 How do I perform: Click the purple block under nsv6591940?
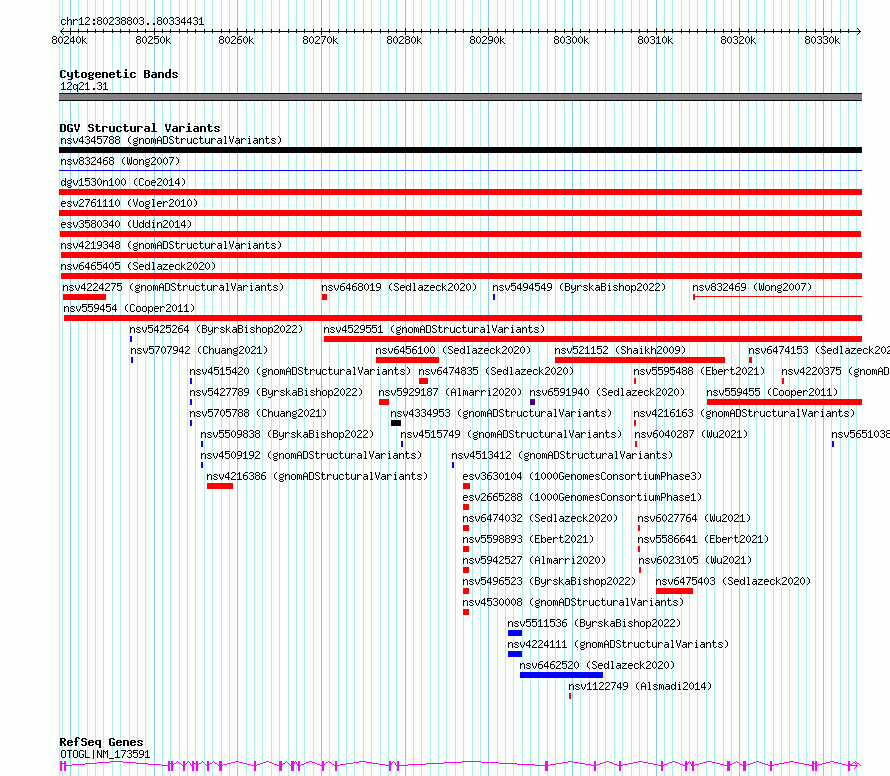click(532, 402)
